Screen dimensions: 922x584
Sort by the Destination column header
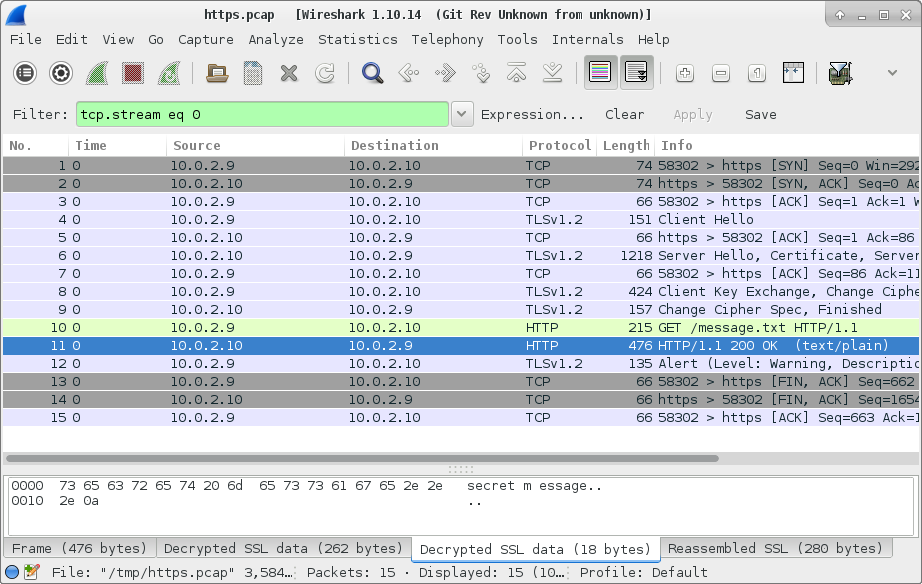point(433,145)
